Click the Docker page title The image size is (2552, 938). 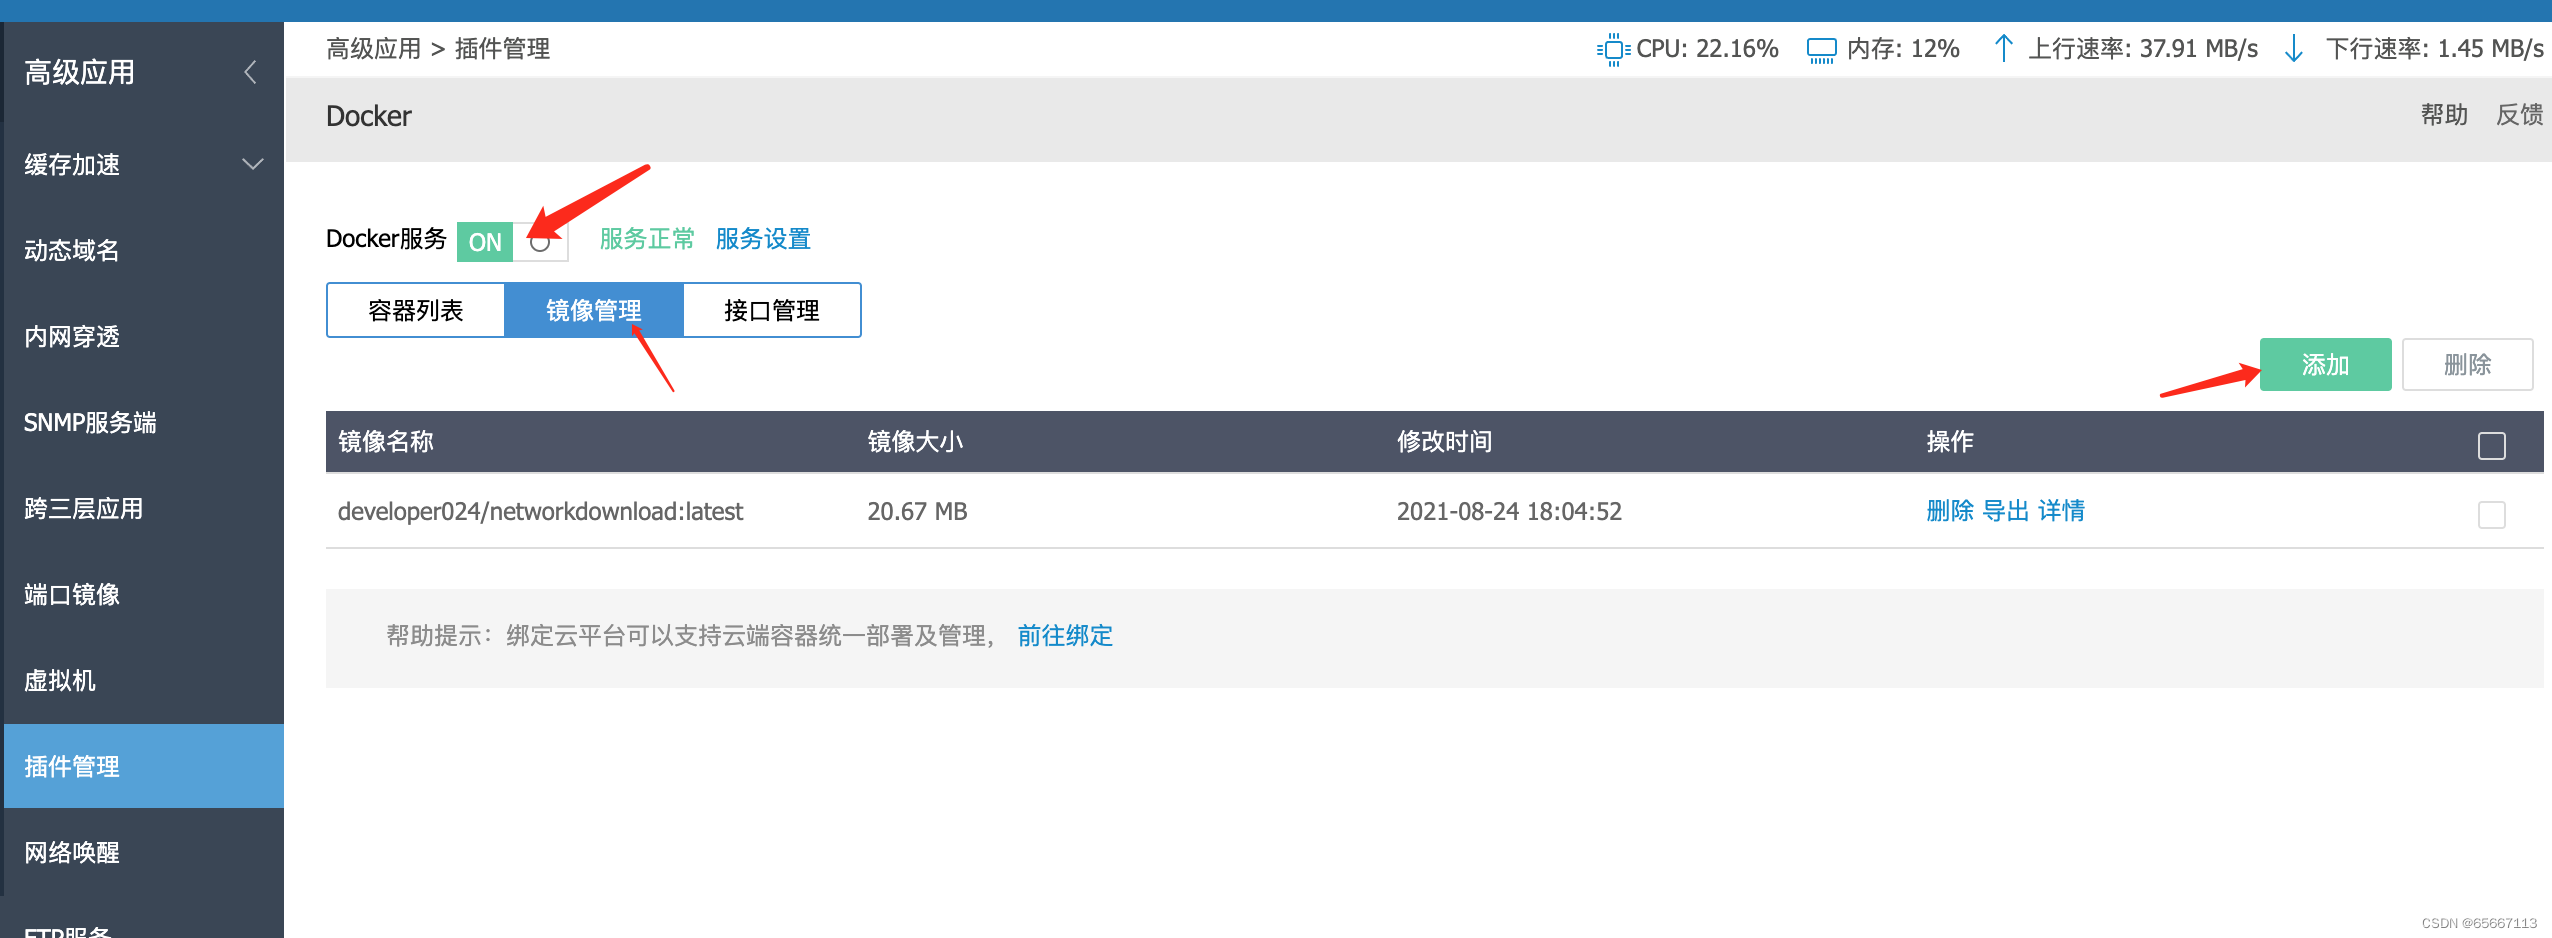[369, 116]
